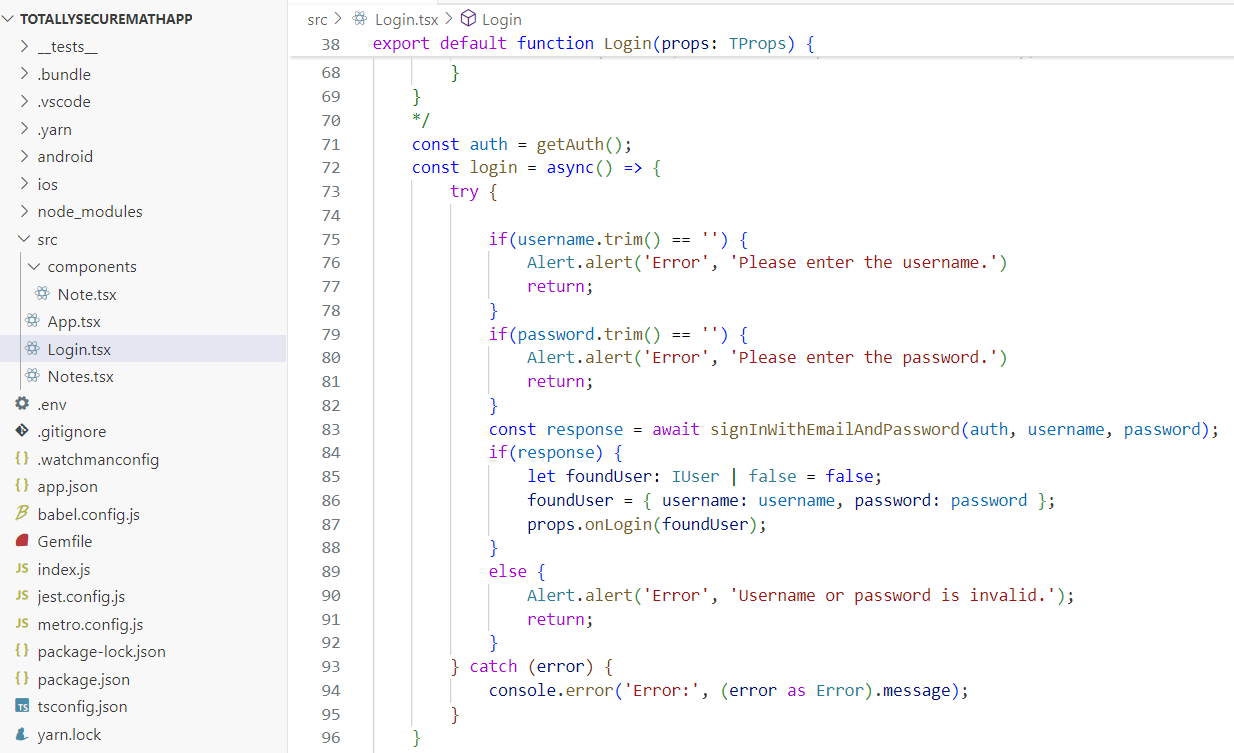This screenshot has height=753, width=1234.
Task: Open tsconfig.json file name
Action: [x=82, y=707]
